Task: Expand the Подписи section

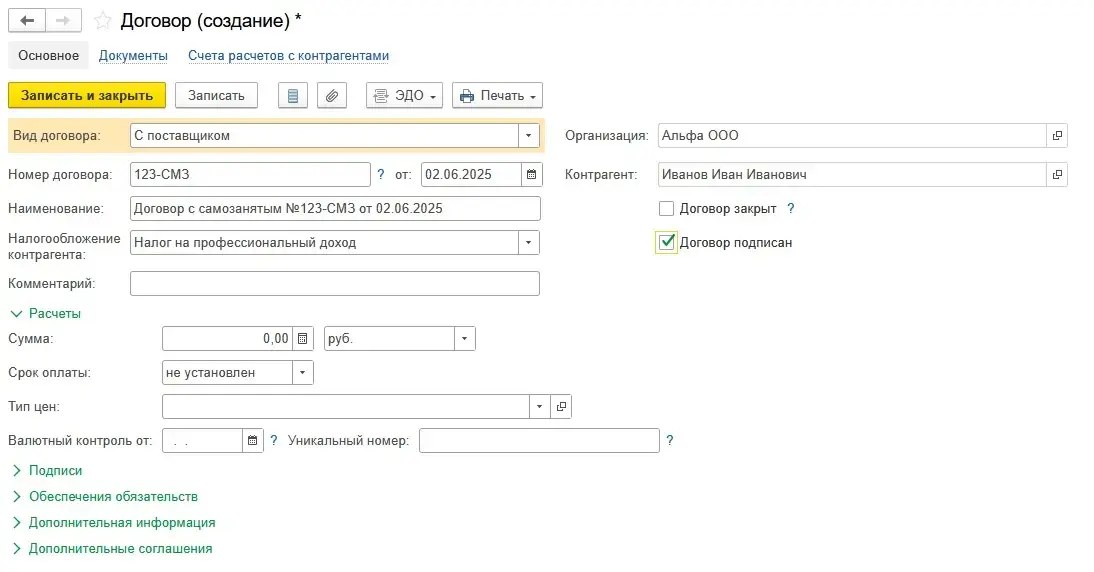Action: (x=55, y=470)
